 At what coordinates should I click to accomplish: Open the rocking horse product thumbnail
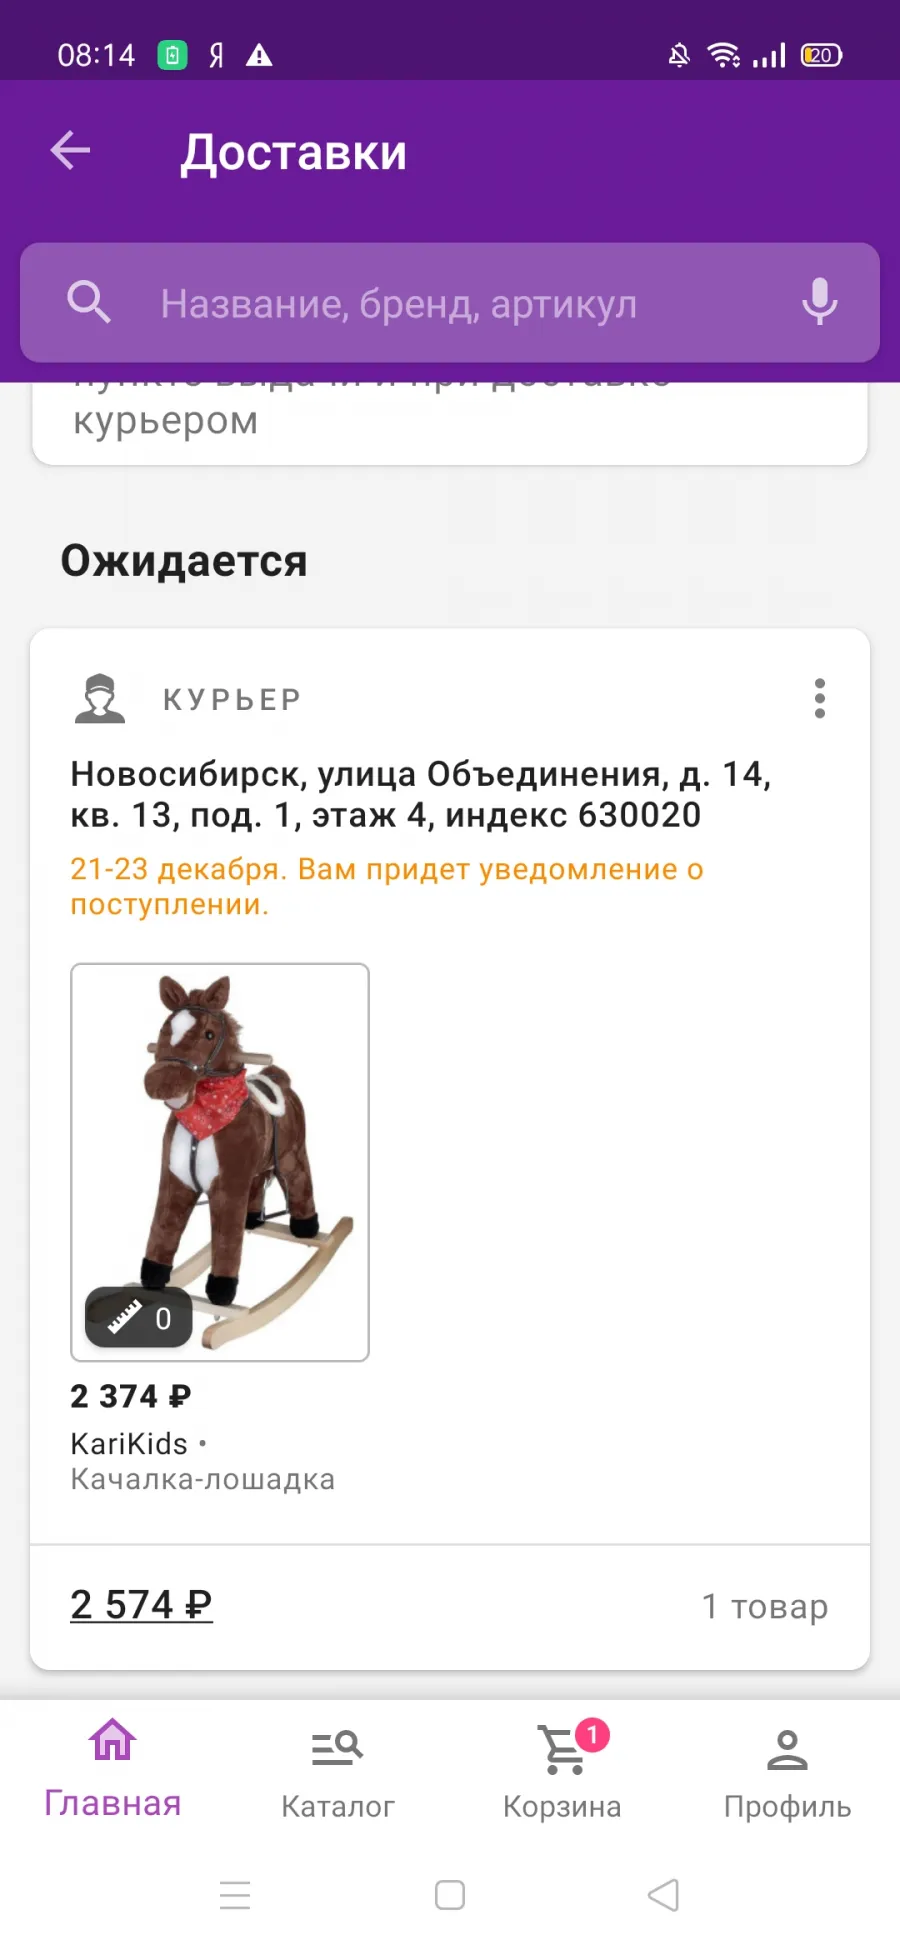[x=220, y=1162]
